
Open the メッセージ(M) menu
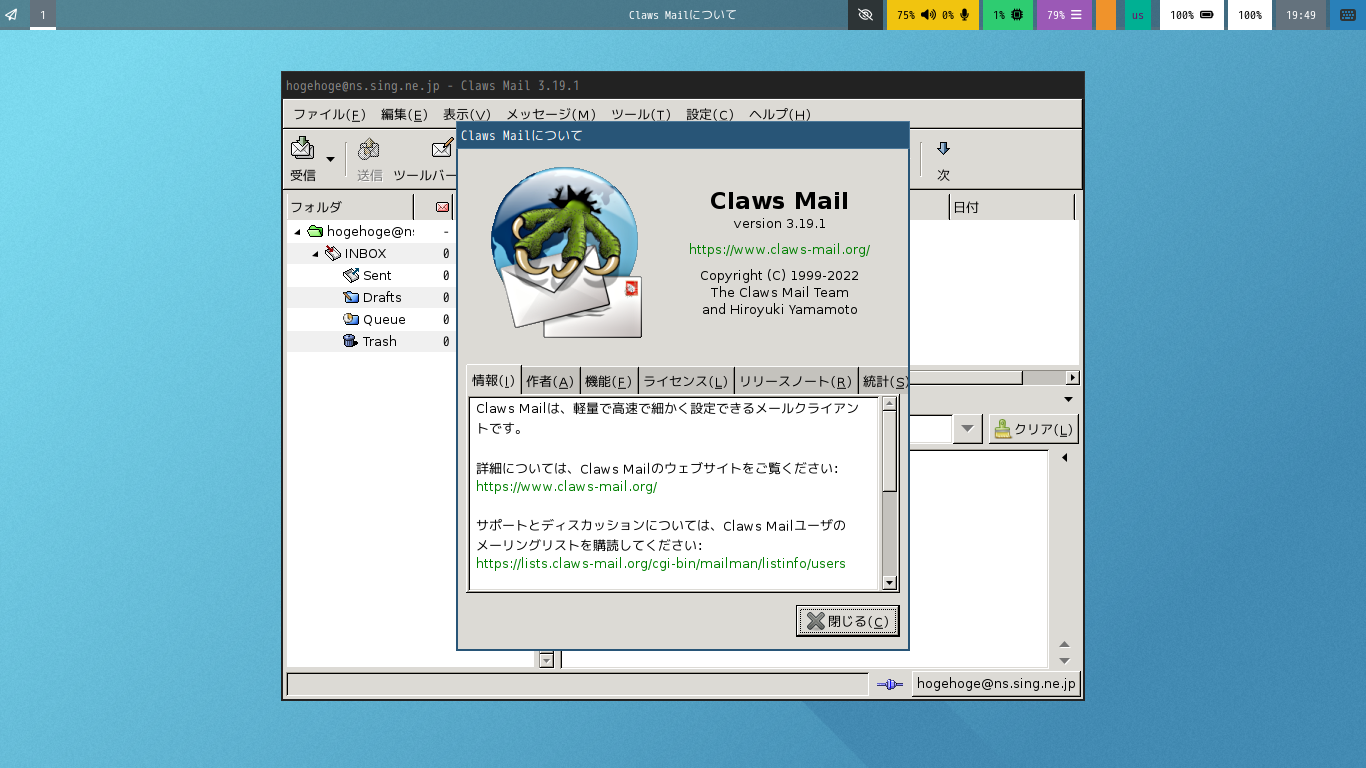pyautogui.click(x=551, y=114)
